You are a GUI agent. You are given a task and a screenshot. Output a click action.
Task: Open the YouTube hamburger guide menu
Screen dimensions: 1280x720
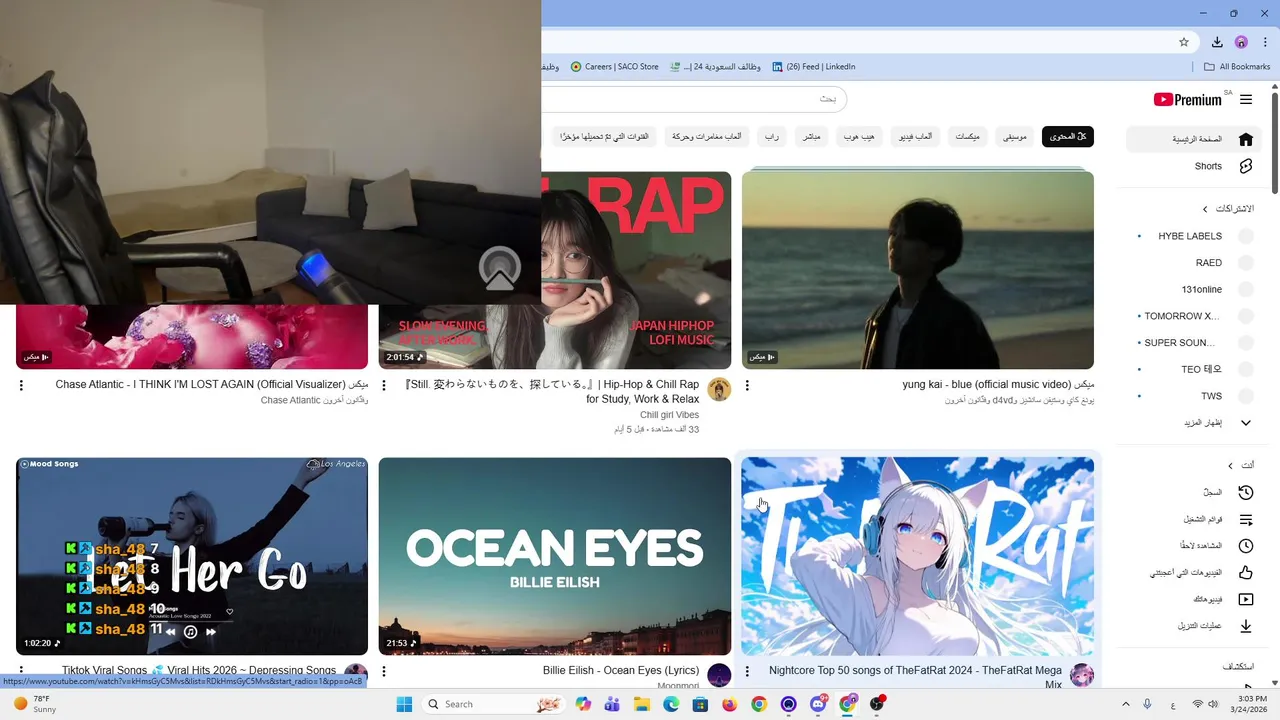click(1246, 100)
